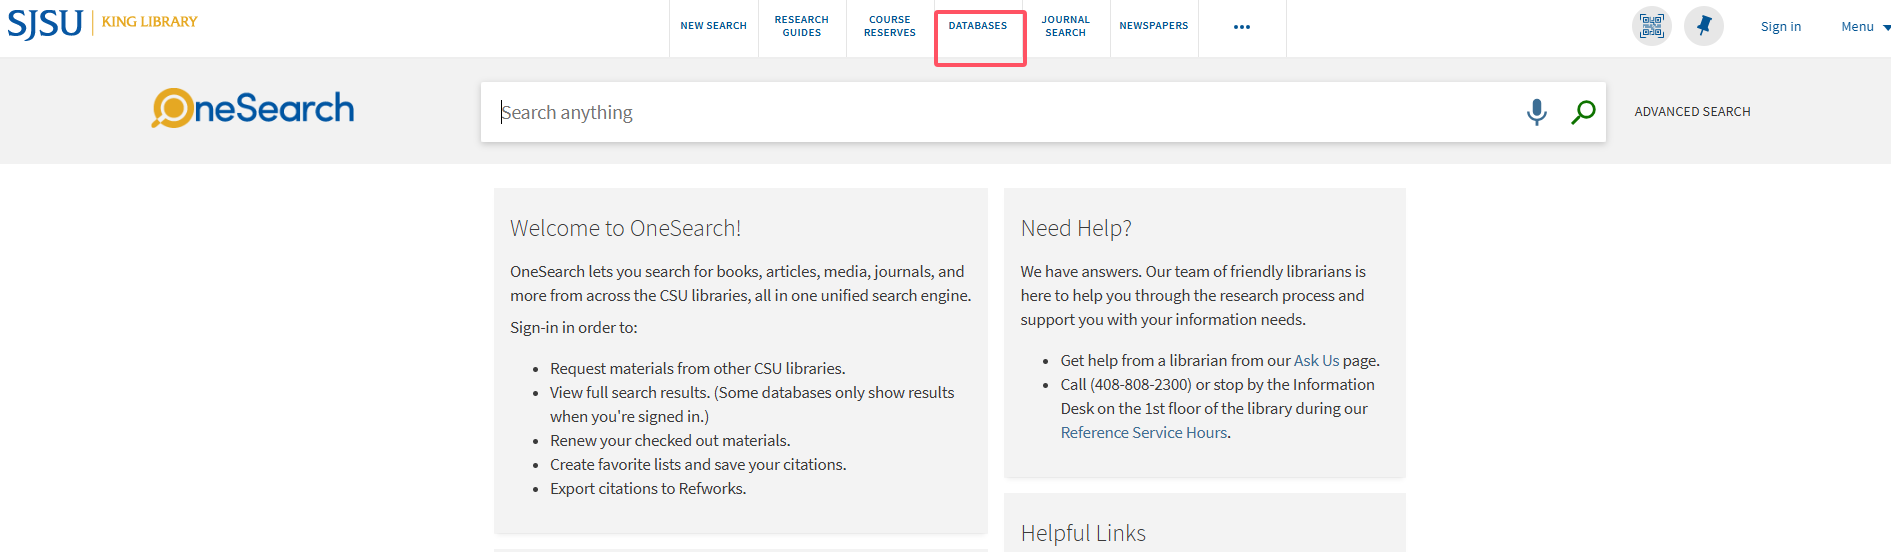The image size is (1891, 552).
Task: Expand the Menu dropdown
Action: pos(1864,27)
